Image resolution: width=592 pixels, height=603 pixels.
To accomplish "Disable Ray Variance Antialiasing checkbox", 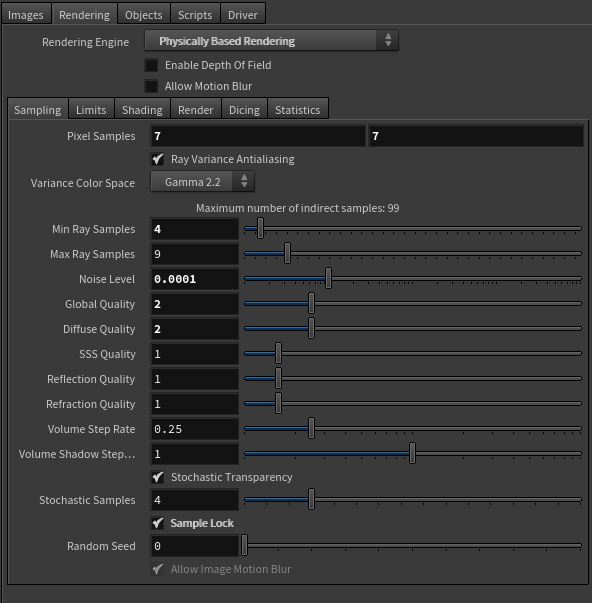I will (158, 159).
